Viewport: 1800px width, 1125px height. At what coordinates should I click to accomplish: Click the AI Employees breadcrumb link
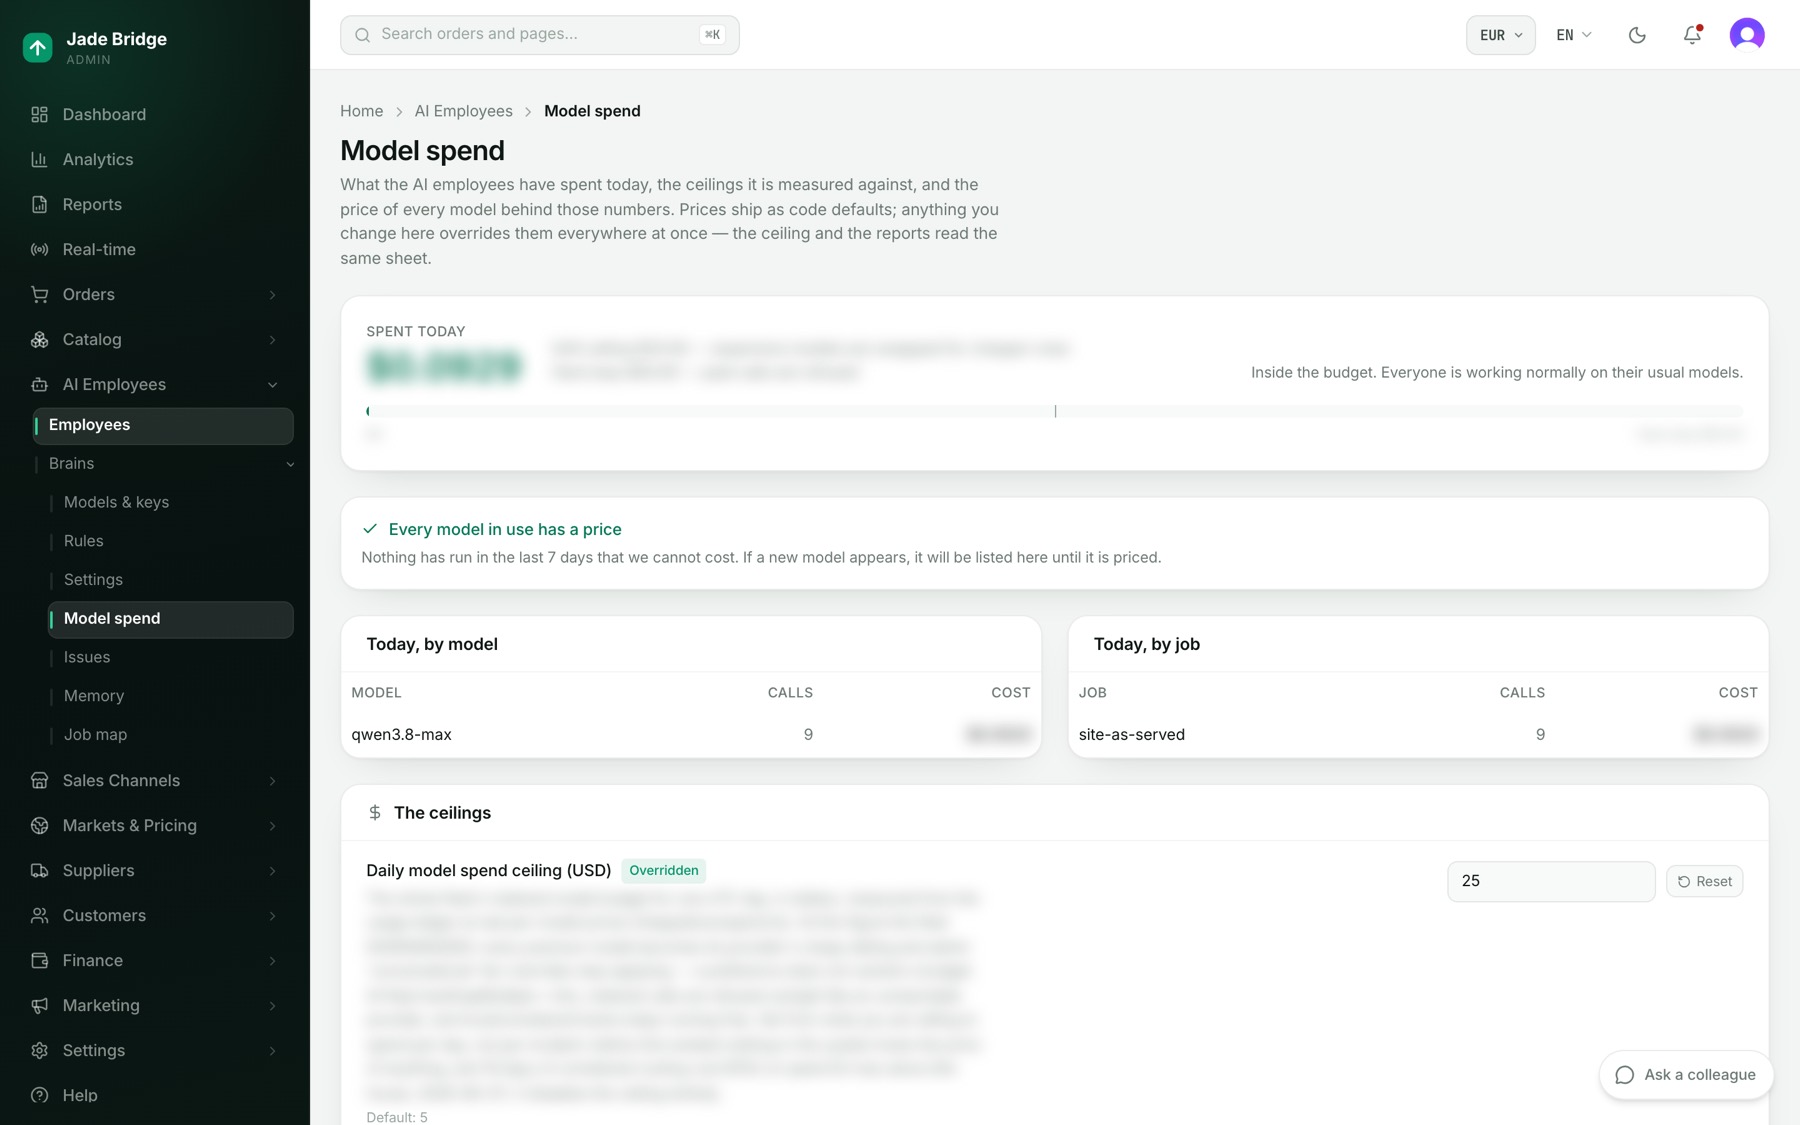pyautogui.click(x=463, y=111)
